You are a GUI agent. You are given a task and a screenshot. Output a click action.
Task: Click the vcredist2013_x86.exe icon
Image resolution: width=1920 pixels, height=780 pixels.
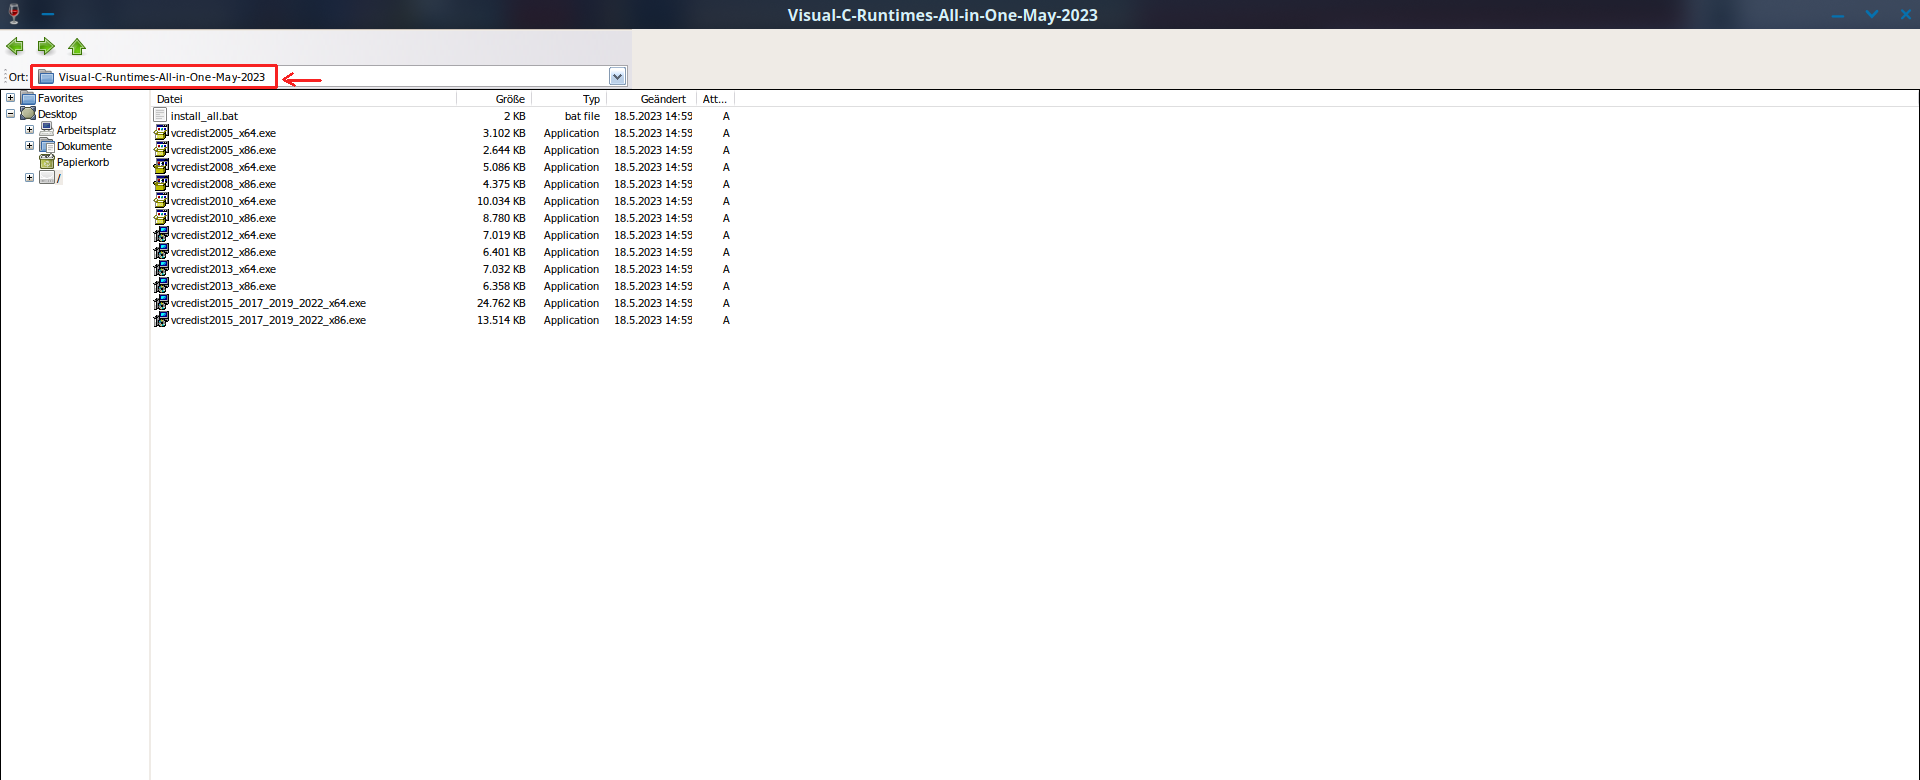coord(160,286)
